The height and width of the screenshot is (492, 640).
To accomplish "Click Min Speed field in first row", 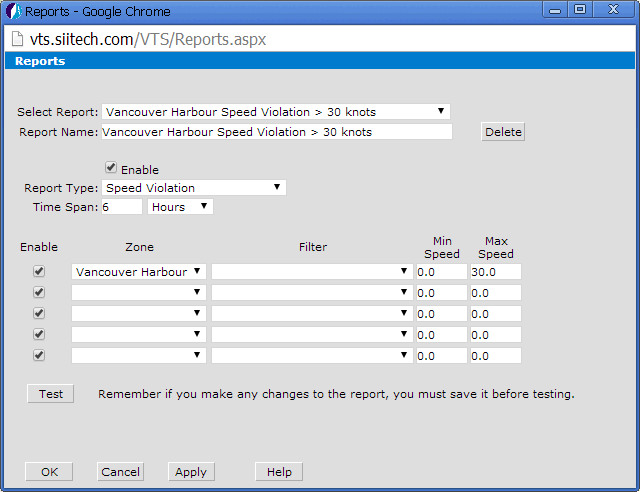I will (x=440, y=272).
